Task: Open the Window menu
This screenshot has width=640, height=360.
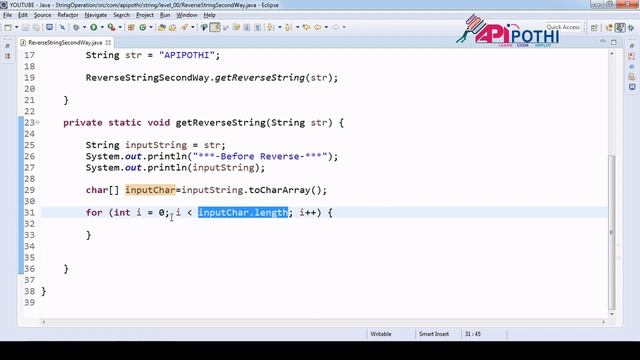Action: point(187,15)
